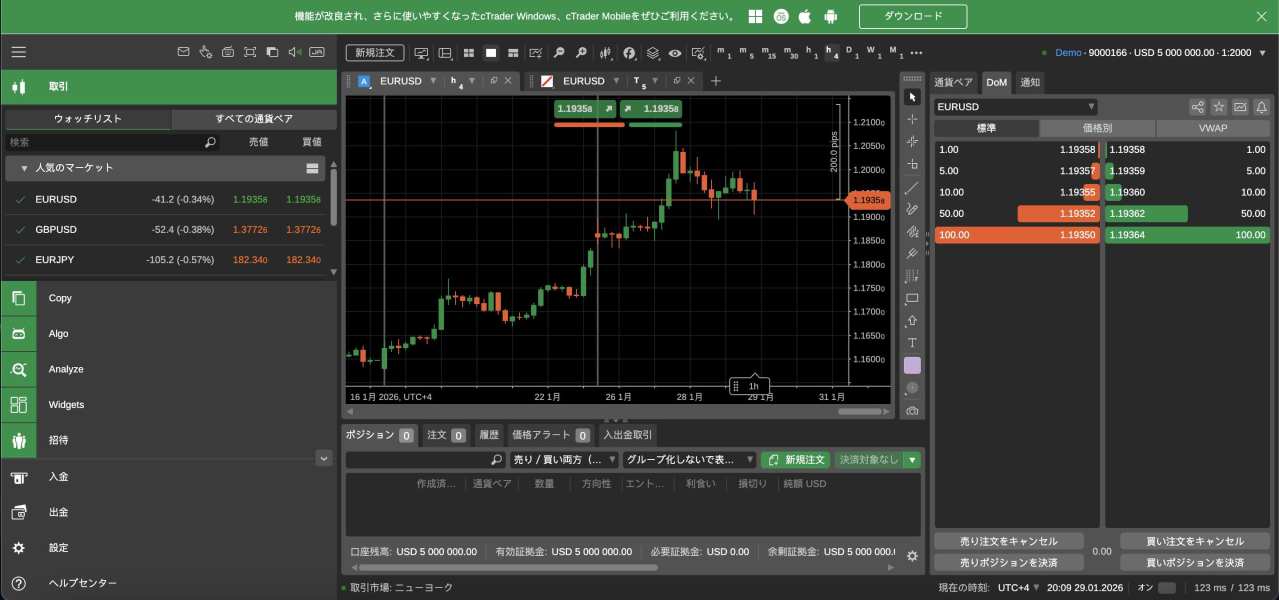Open positions panel gear settings
The image size is (1279, 600).
[912, 556]
